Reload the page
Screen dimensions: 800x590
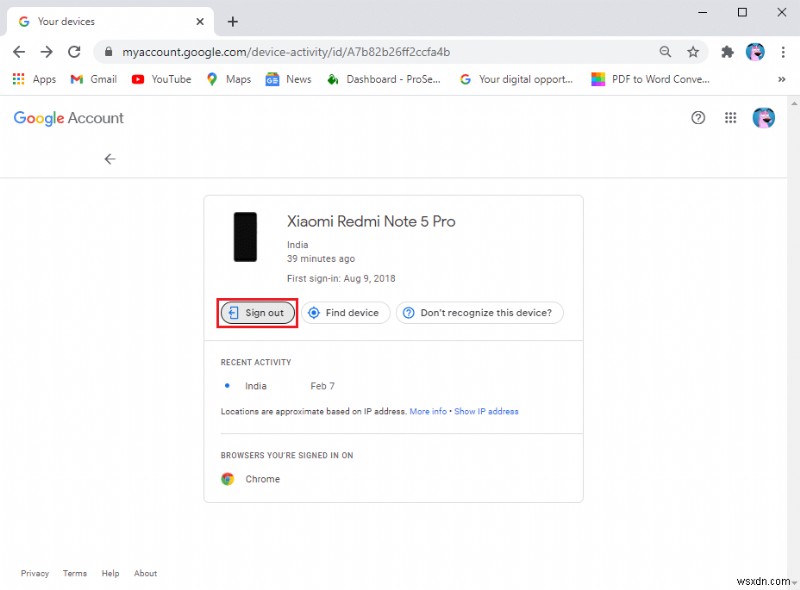tap(74, 52)
